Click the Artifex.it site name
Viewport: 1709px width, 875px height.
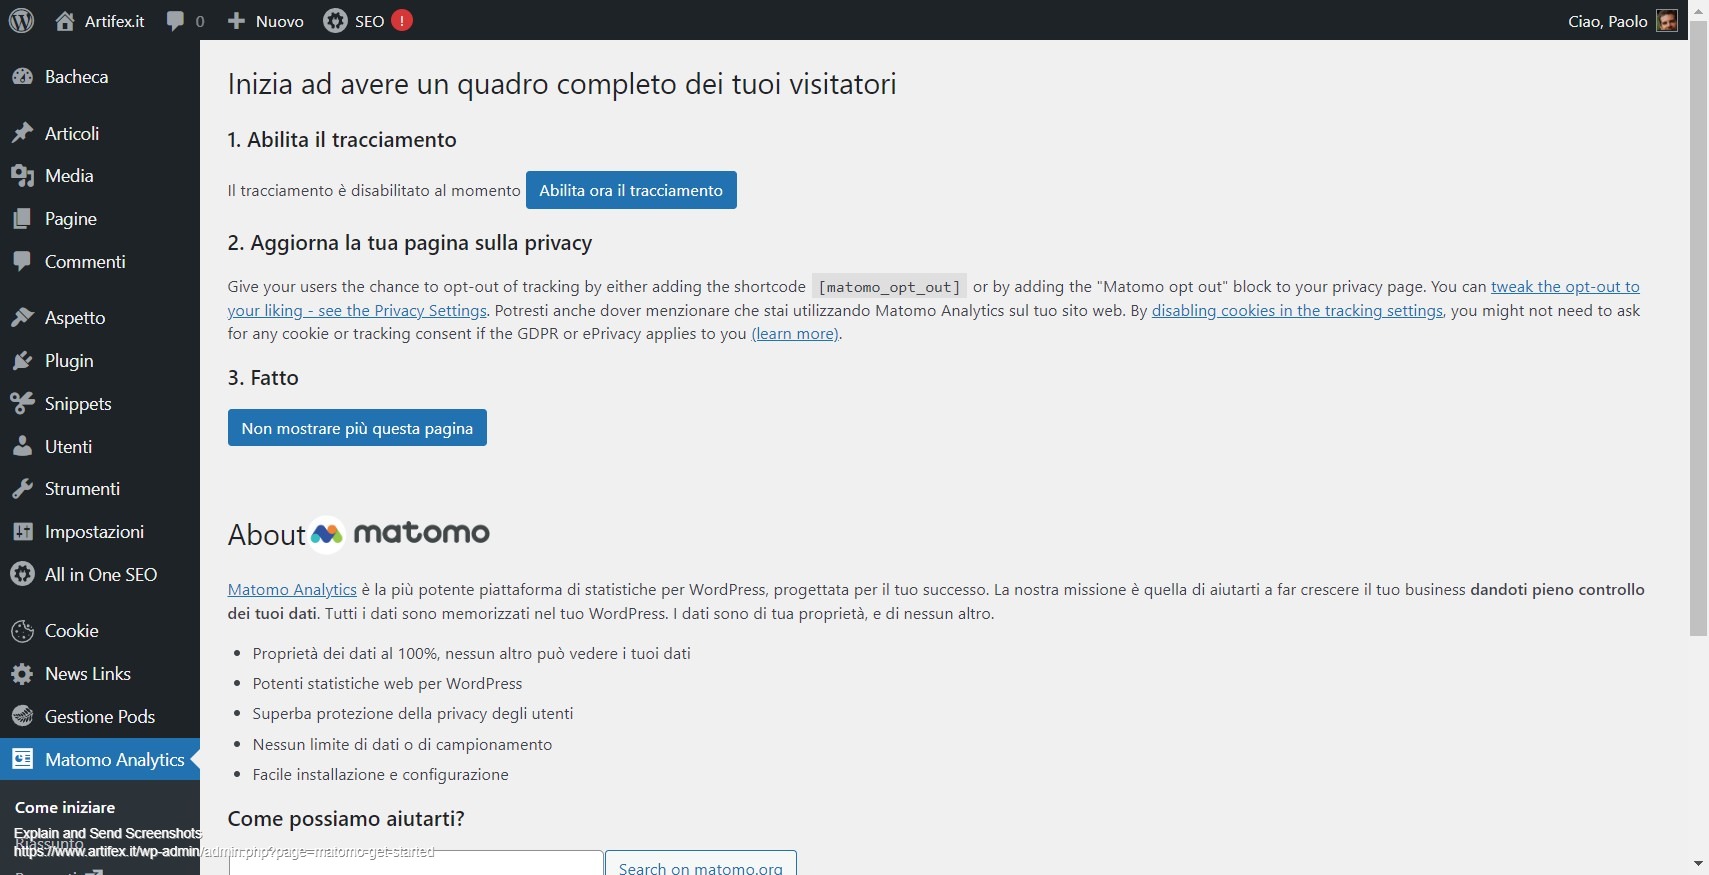[x=114, y=21]
